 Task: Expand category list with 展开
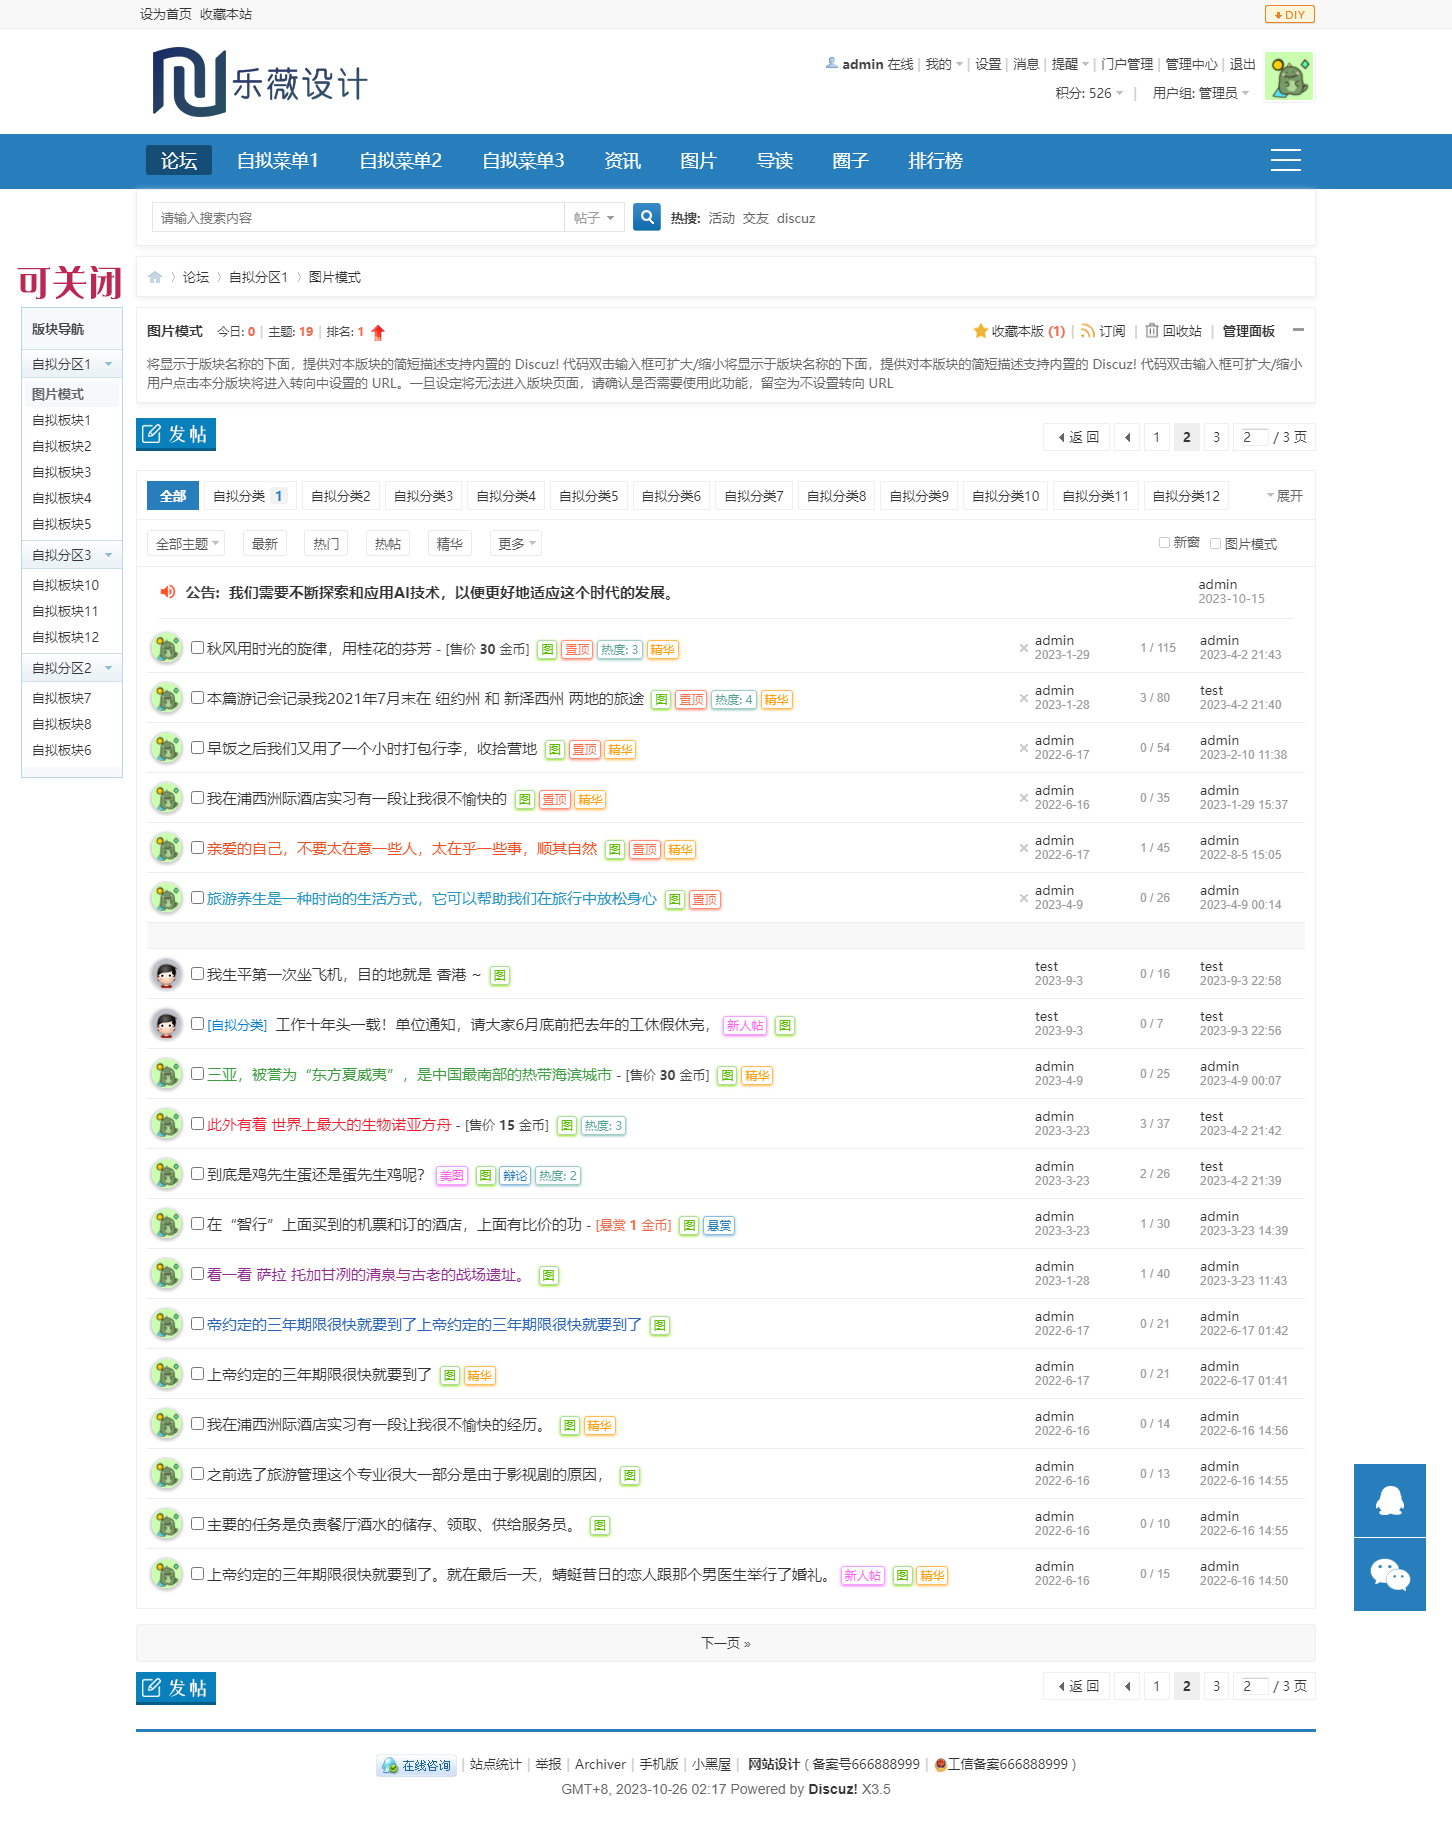coord(1284,496)
